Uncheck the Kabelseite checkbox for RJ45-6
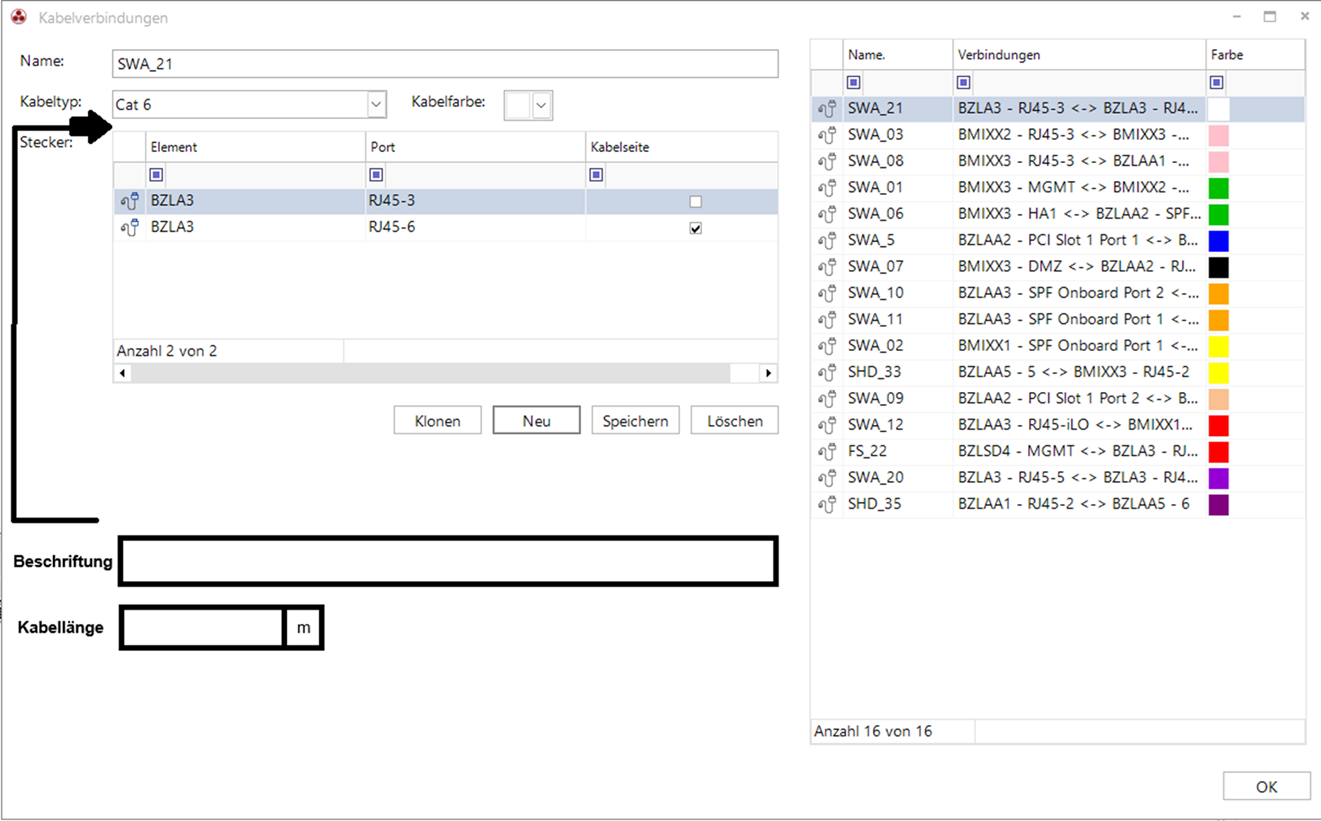This screenshot has height=821, width=1321. pyautogui.click(x=696, y=228)
